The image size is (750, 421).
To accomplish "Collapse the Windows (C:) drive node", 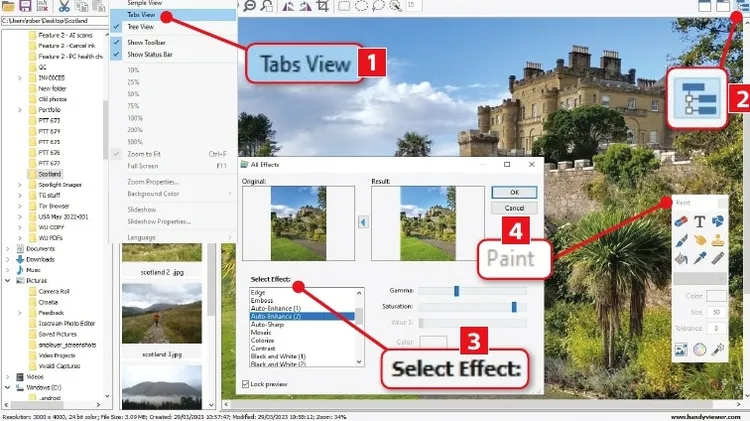I will pos(7,388).
